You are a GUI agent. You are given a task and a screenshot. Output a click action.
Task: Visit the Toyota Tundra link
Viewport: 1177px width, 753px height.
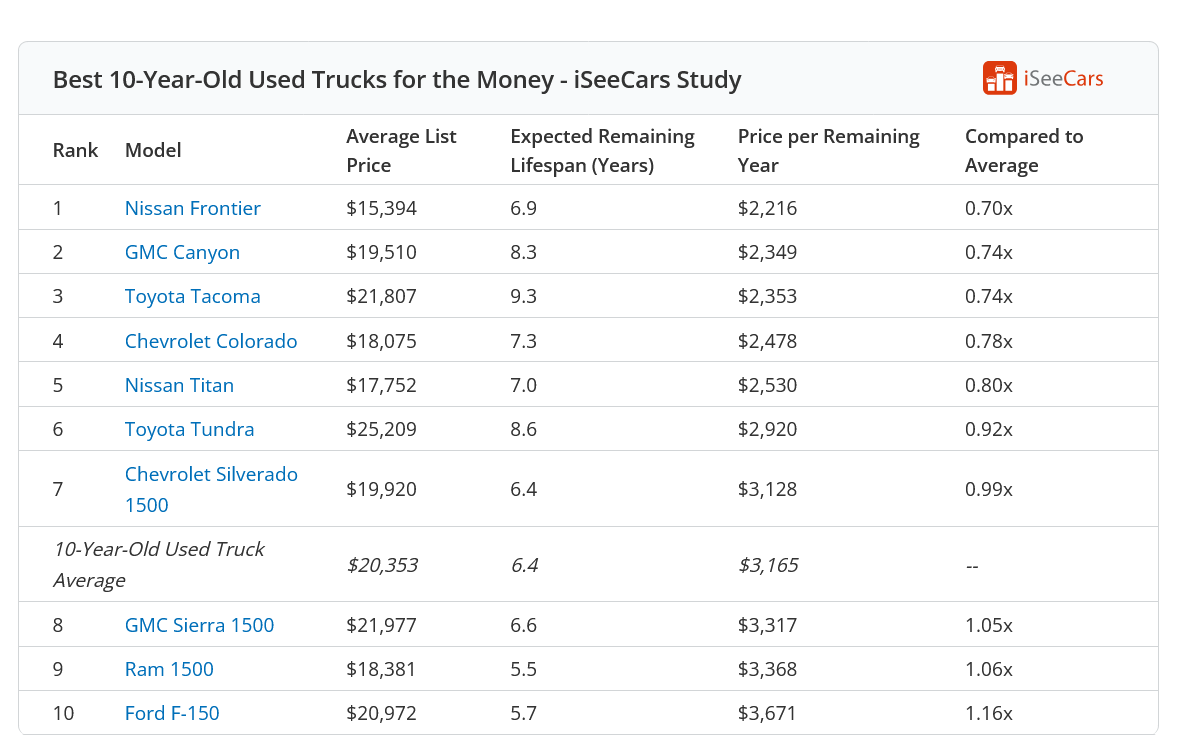189,429
